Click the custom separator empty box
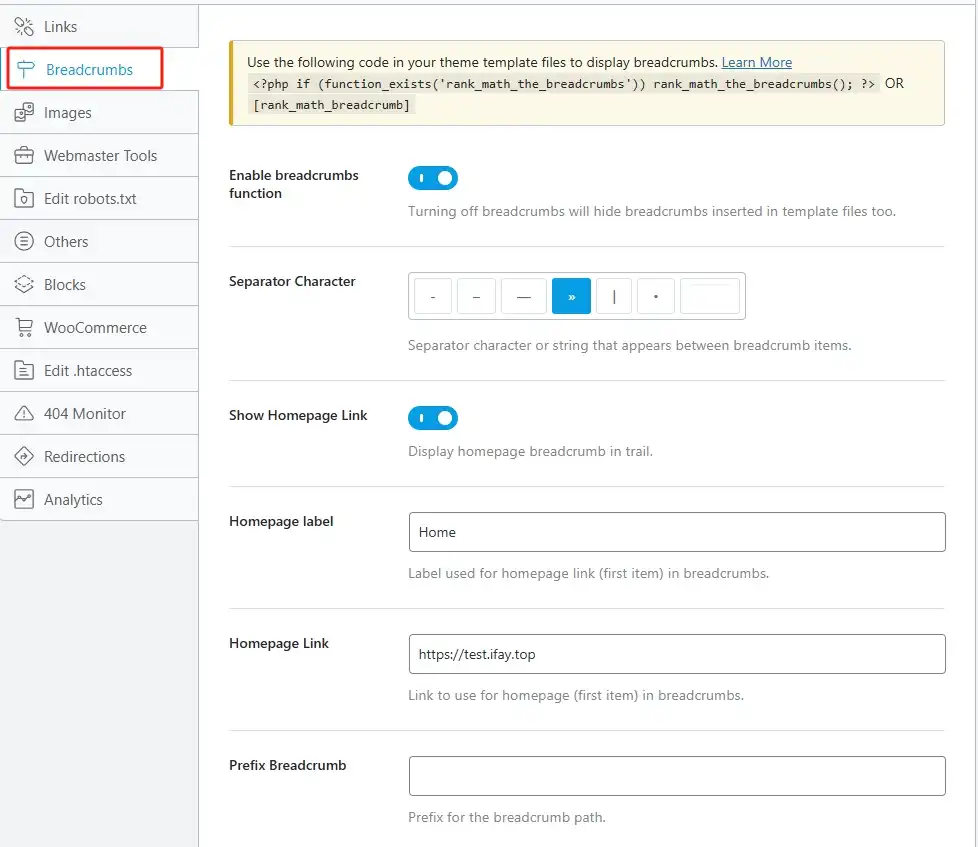The image size is (978, 847). [710, 296]
